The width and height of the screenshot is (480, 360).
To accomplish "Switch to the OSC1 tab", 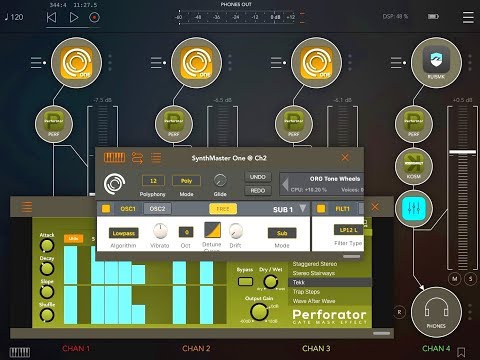I will click(x=128, y=209).
